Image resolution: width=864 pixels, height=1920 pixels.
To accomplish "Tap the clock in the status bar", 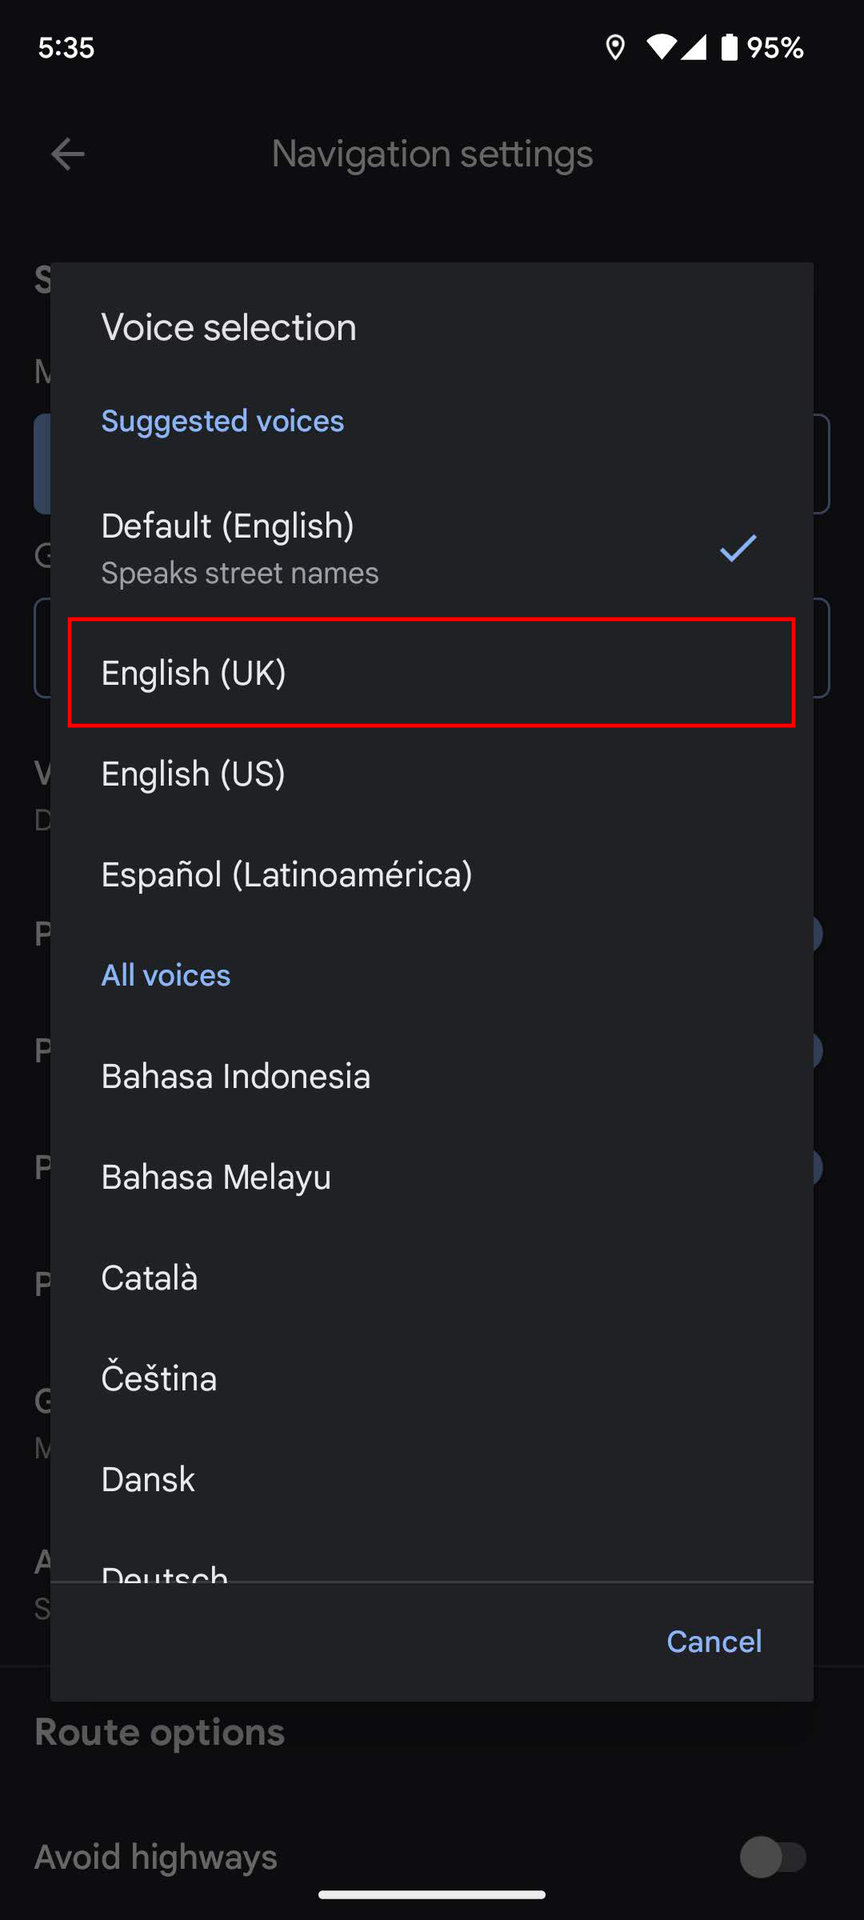I will tap(66, 47).
